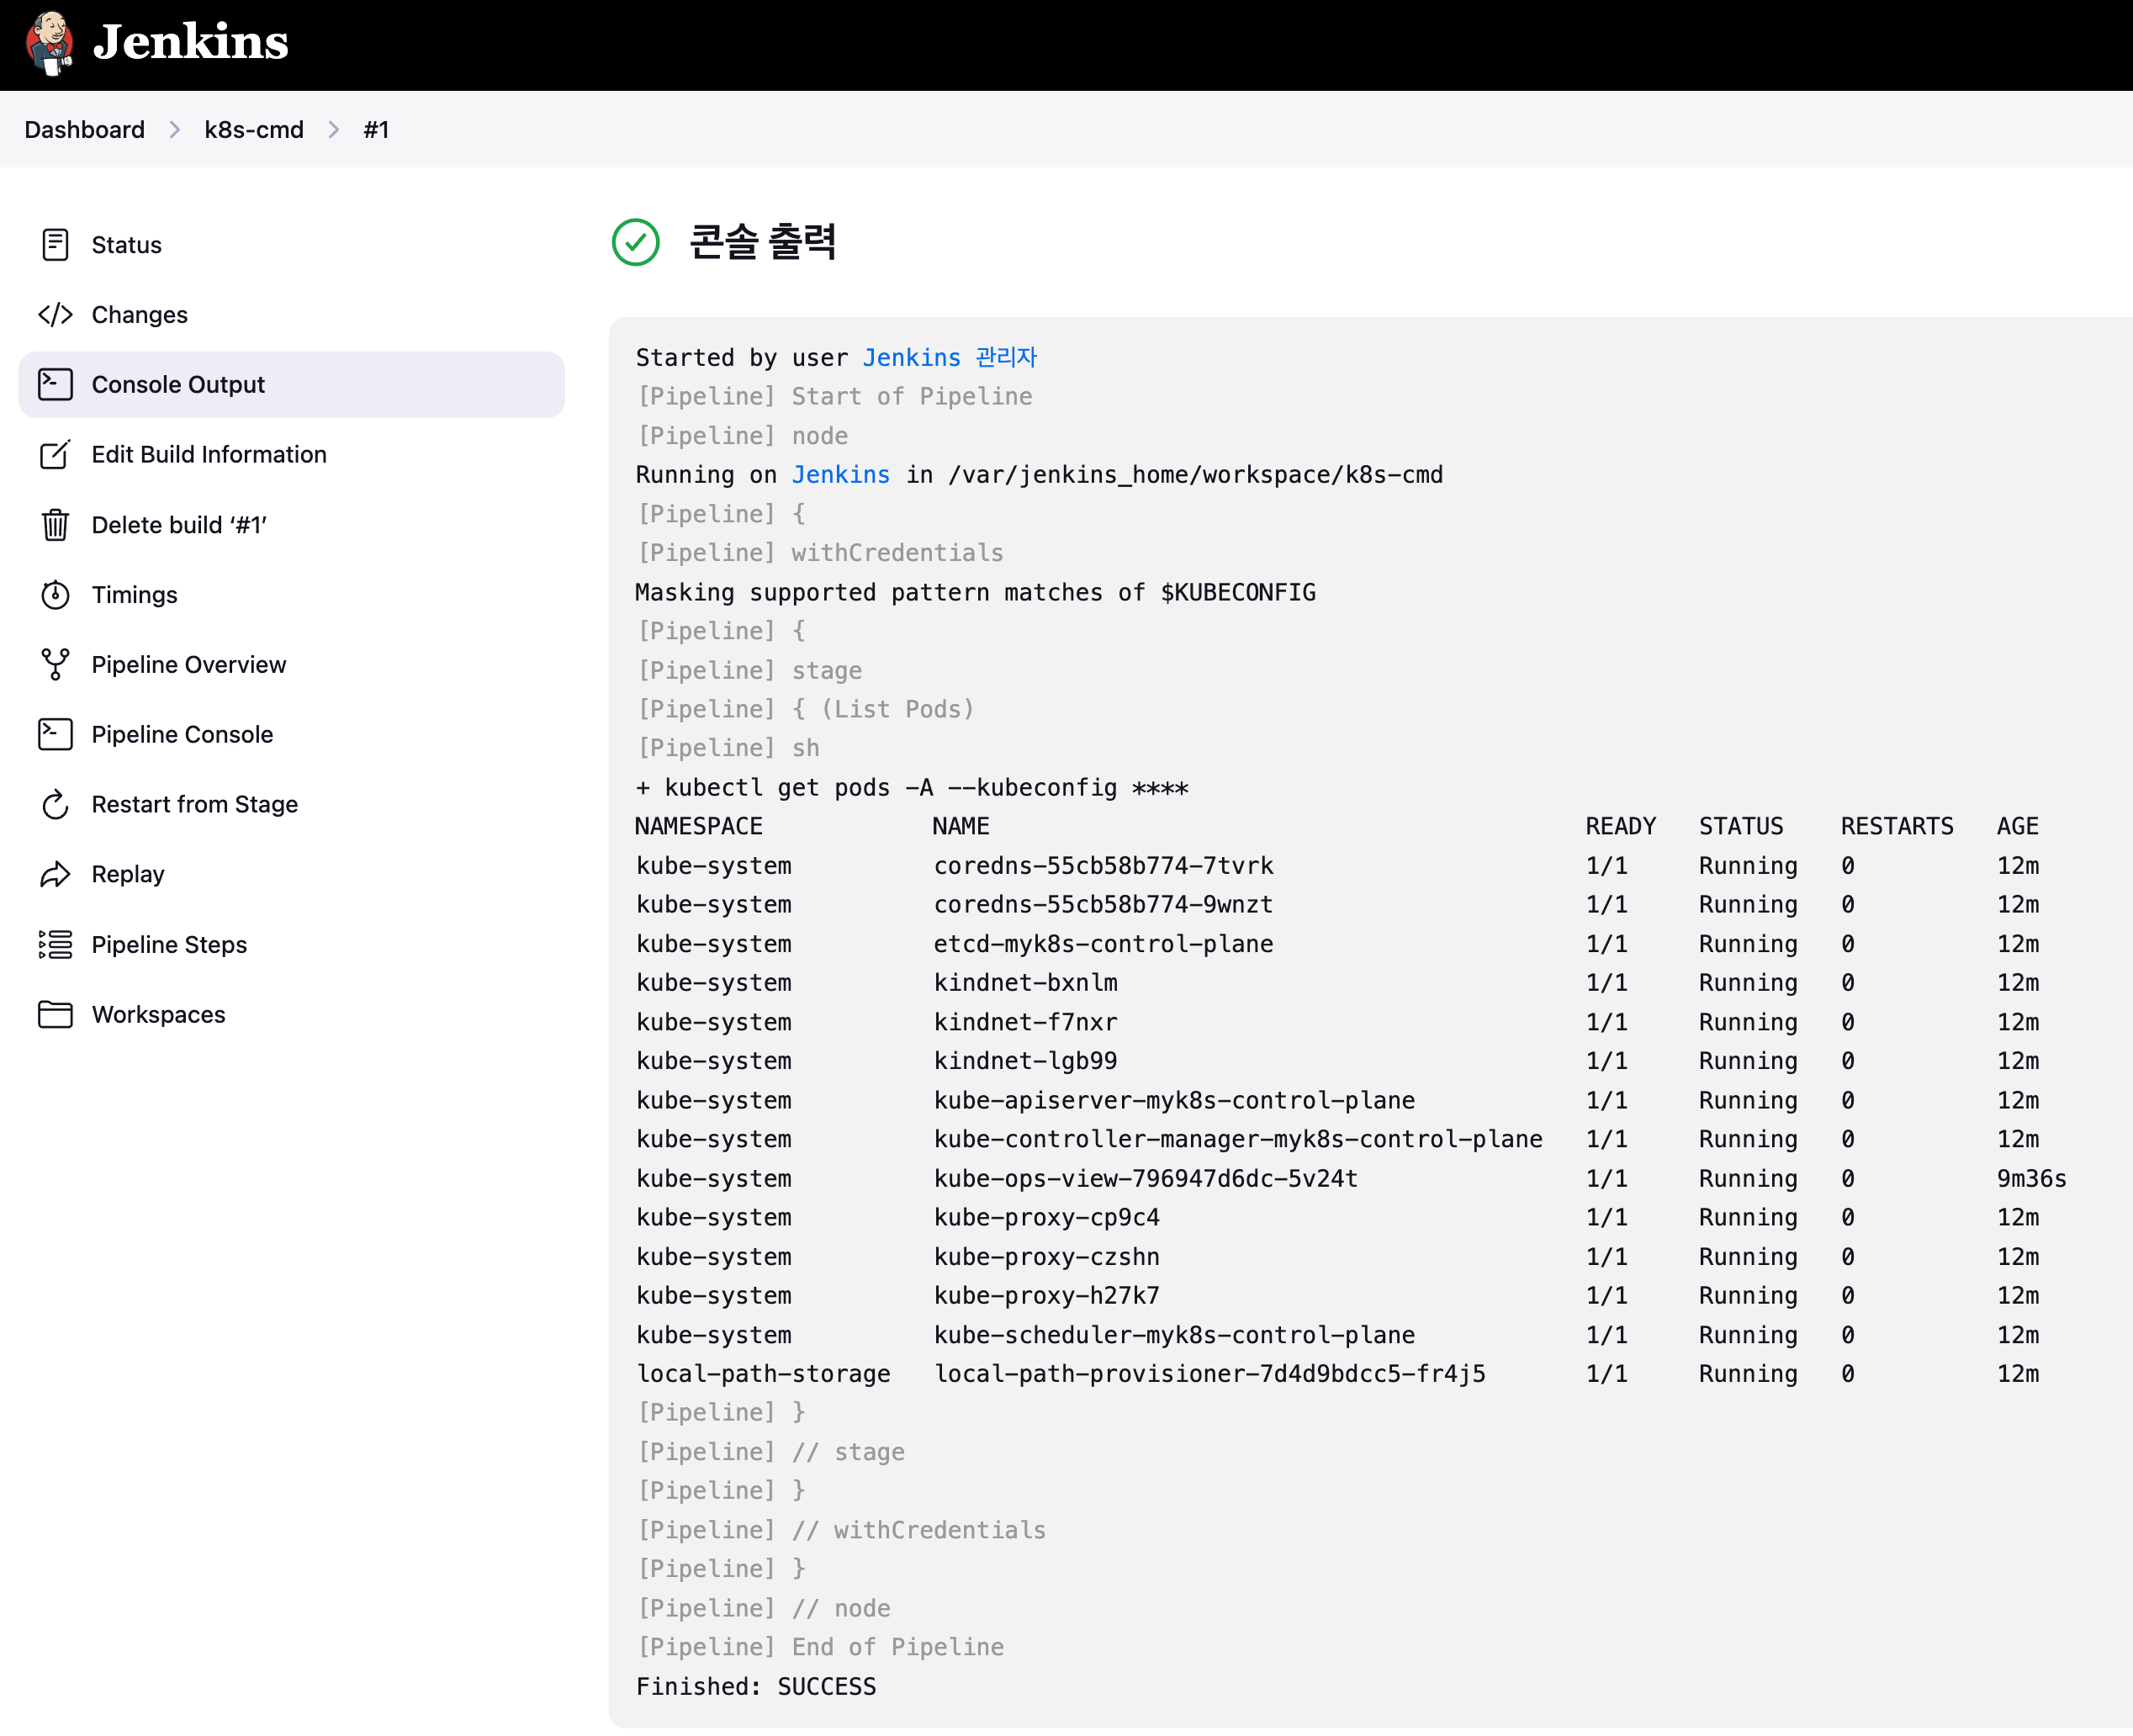
Task: Click the local-path-storage namespace text
Action: 764,1374
